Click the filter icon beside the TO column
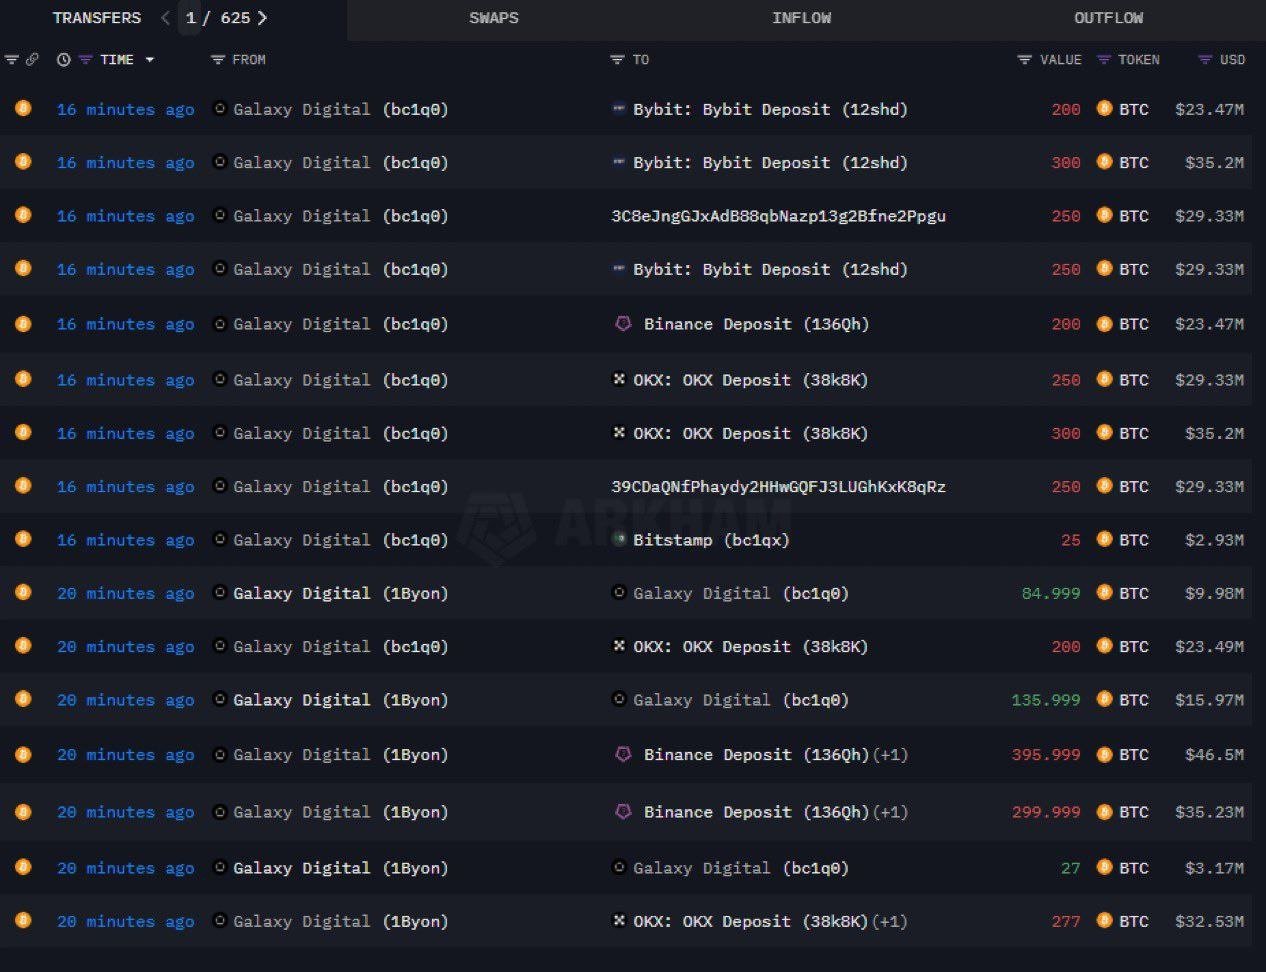This screenshot has height=972, width=1266. [x=617, y=60]
